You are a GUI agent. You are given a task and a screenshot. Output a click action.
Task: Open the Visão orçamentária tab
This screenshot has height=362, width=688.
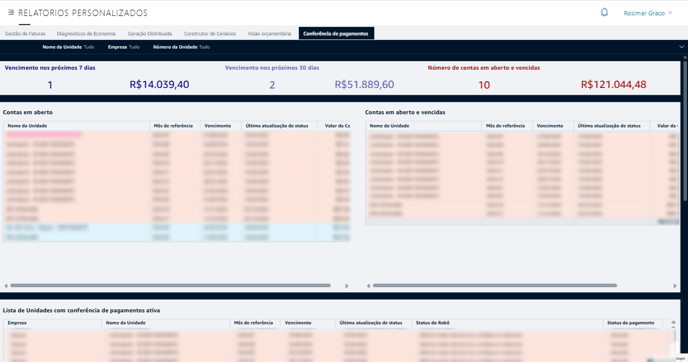click(x=269, y=33)
